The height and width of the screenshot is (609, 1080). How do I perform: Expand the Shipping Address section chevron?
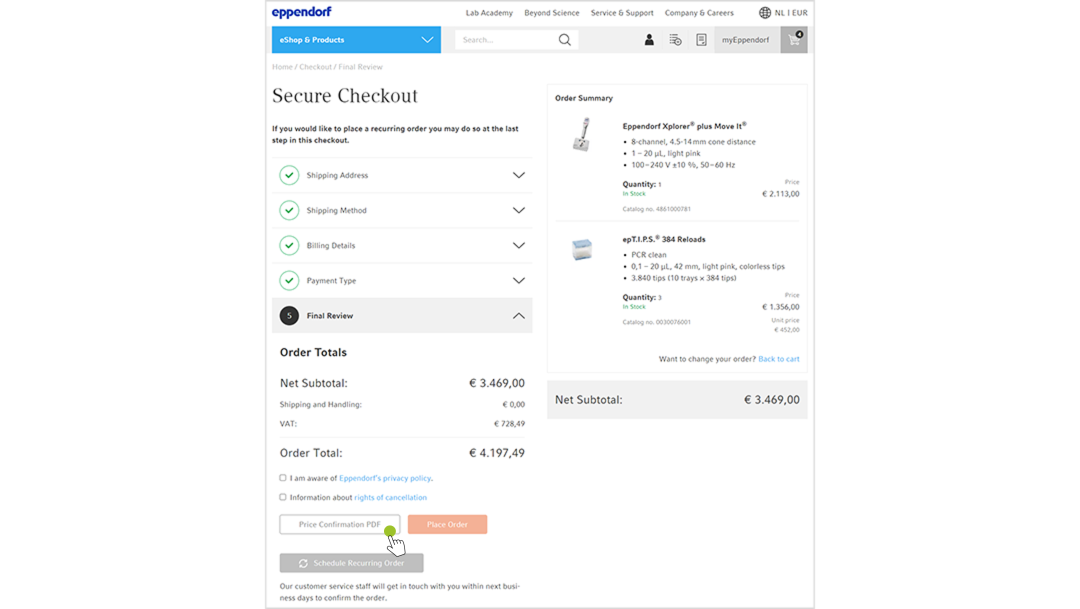pos(519,175)
